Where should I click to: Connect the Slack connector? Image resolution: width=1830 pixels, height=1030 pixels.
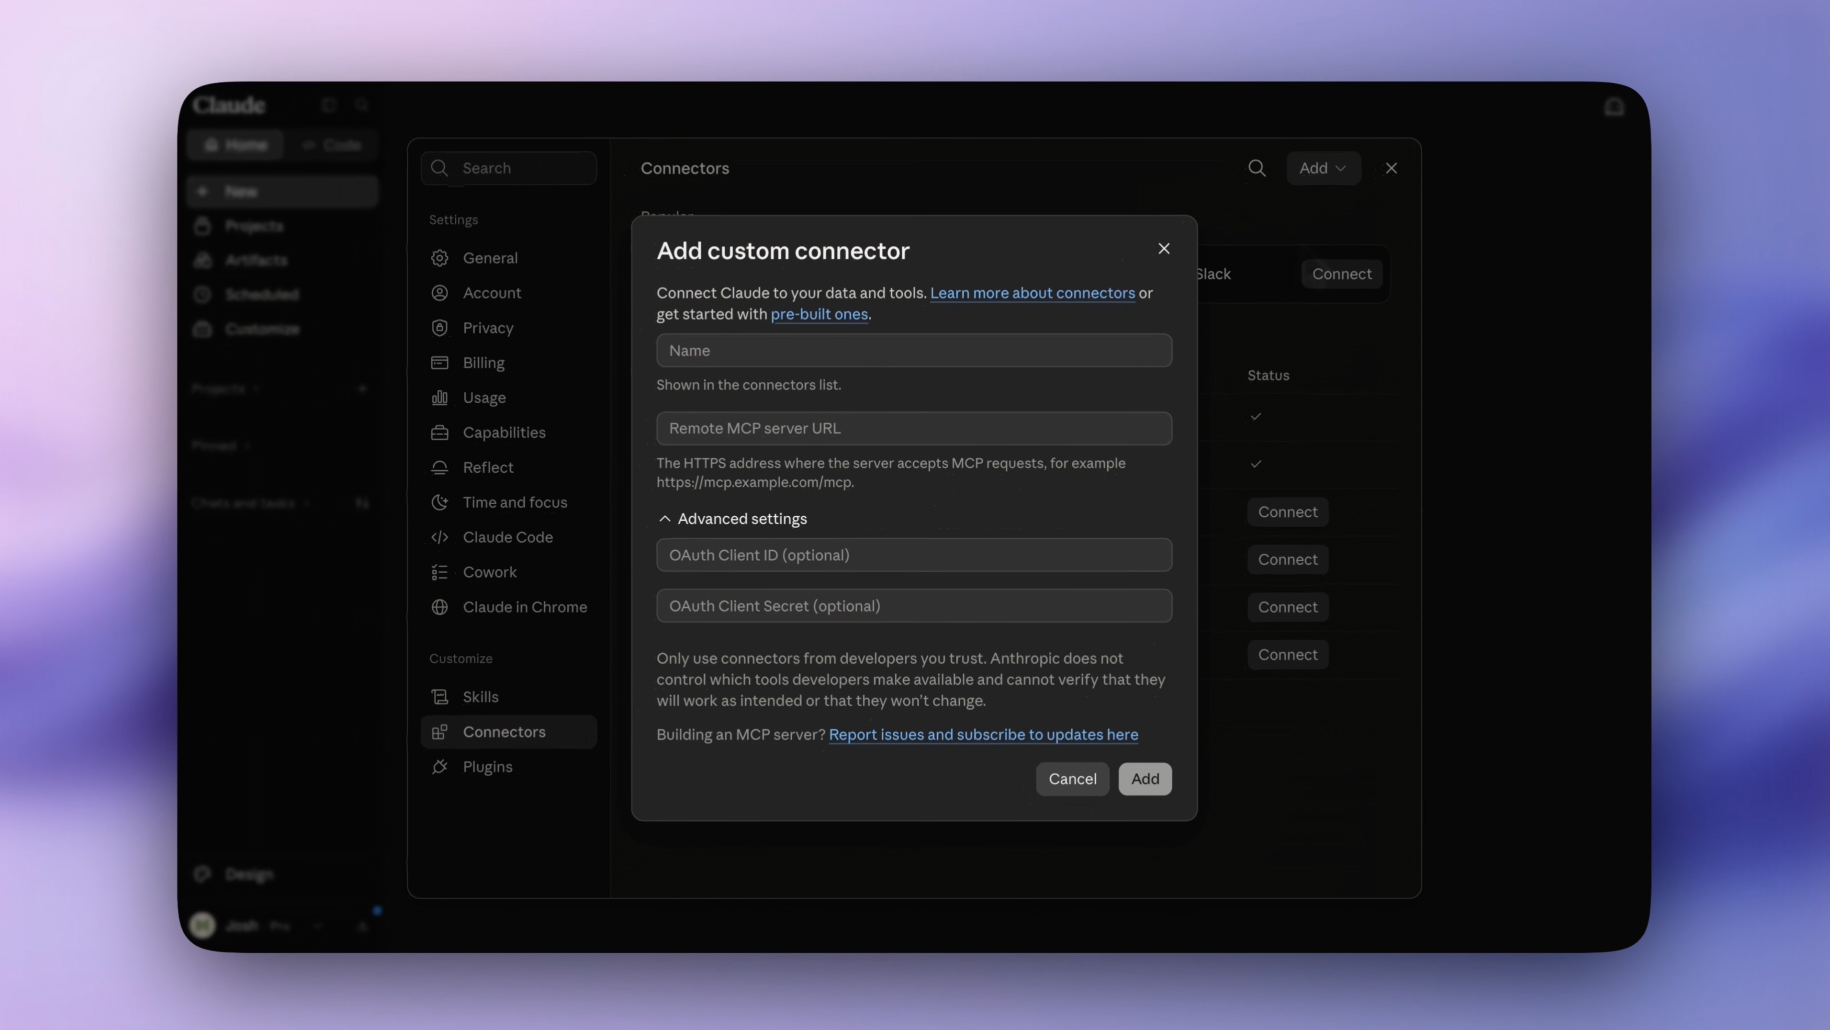pos(1342,274)
